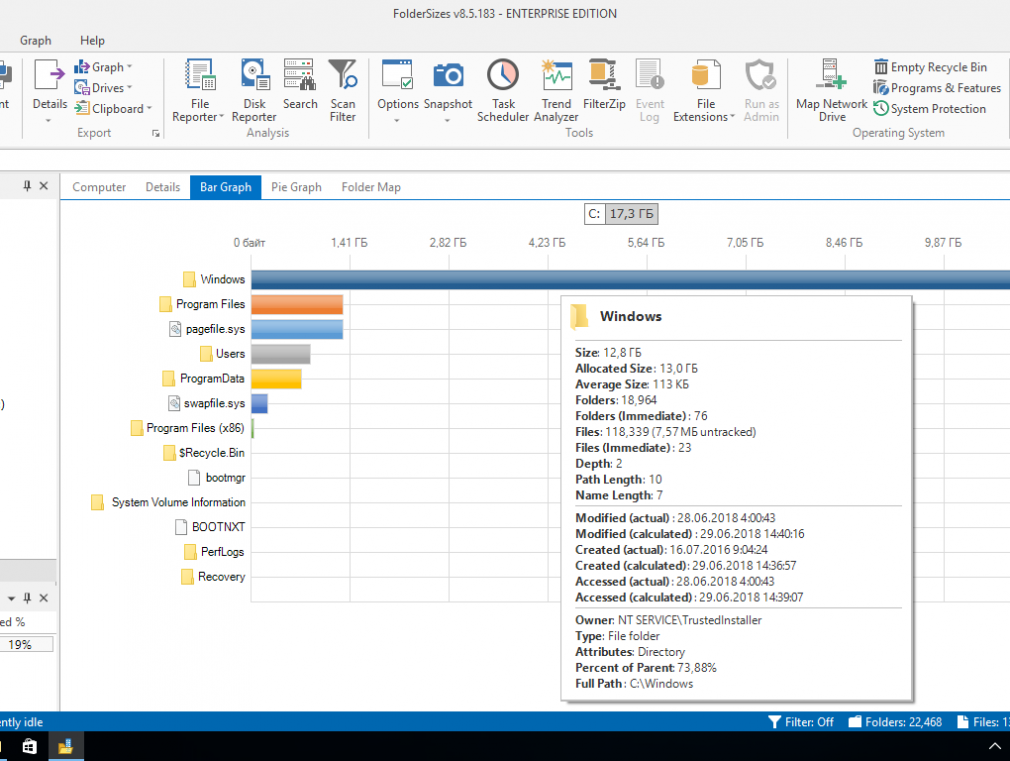
Task: Select the BOOTNXT file label
Action: pyautogui.click(x=218, y=527)
